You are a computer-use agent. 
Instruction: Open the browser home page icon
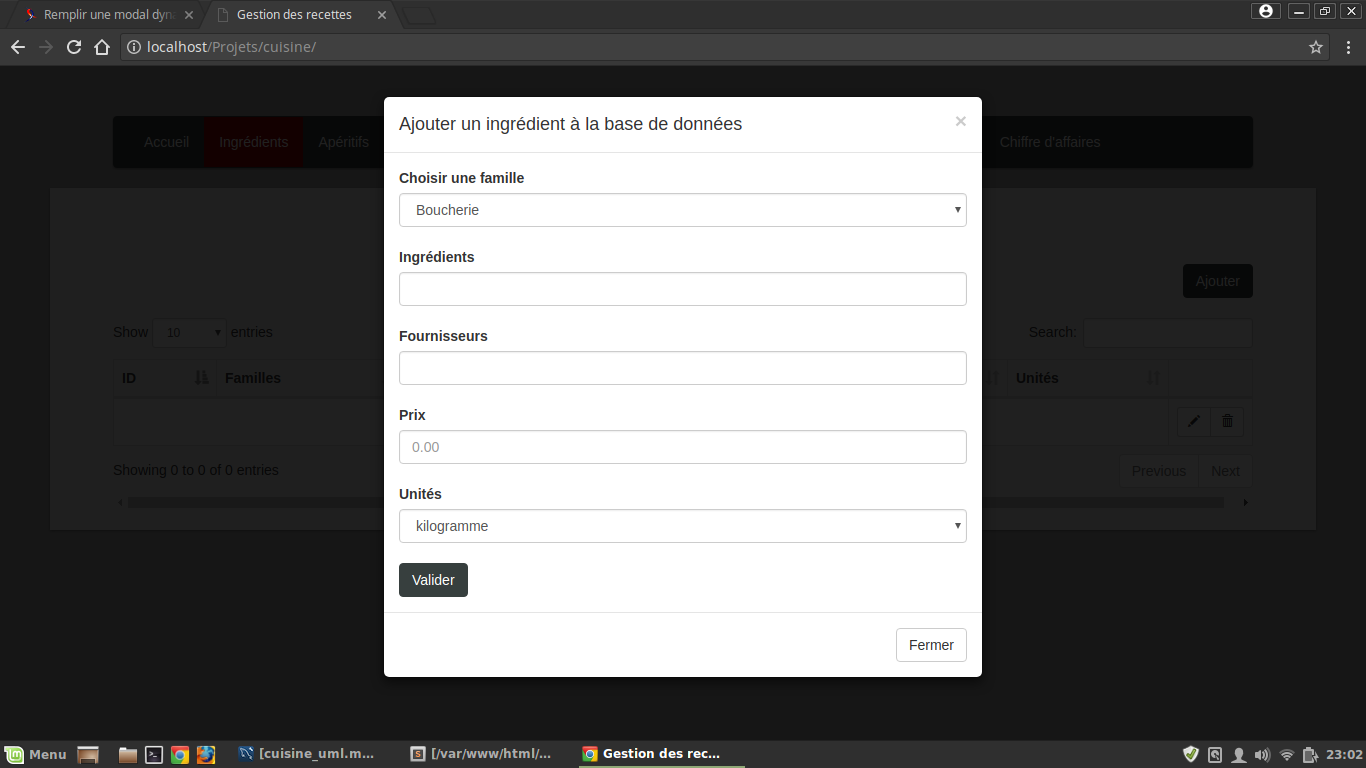102,47
